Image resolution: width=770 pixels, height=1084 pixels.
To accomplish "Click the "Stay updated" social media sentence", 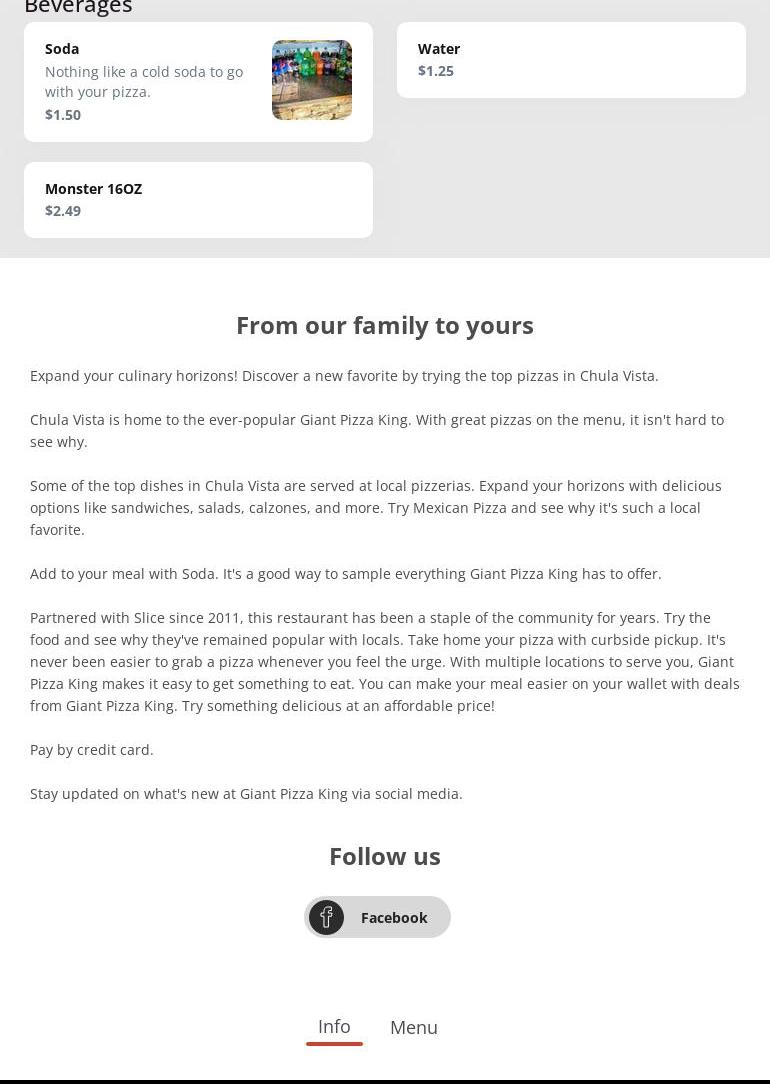I will pos(246,793).
